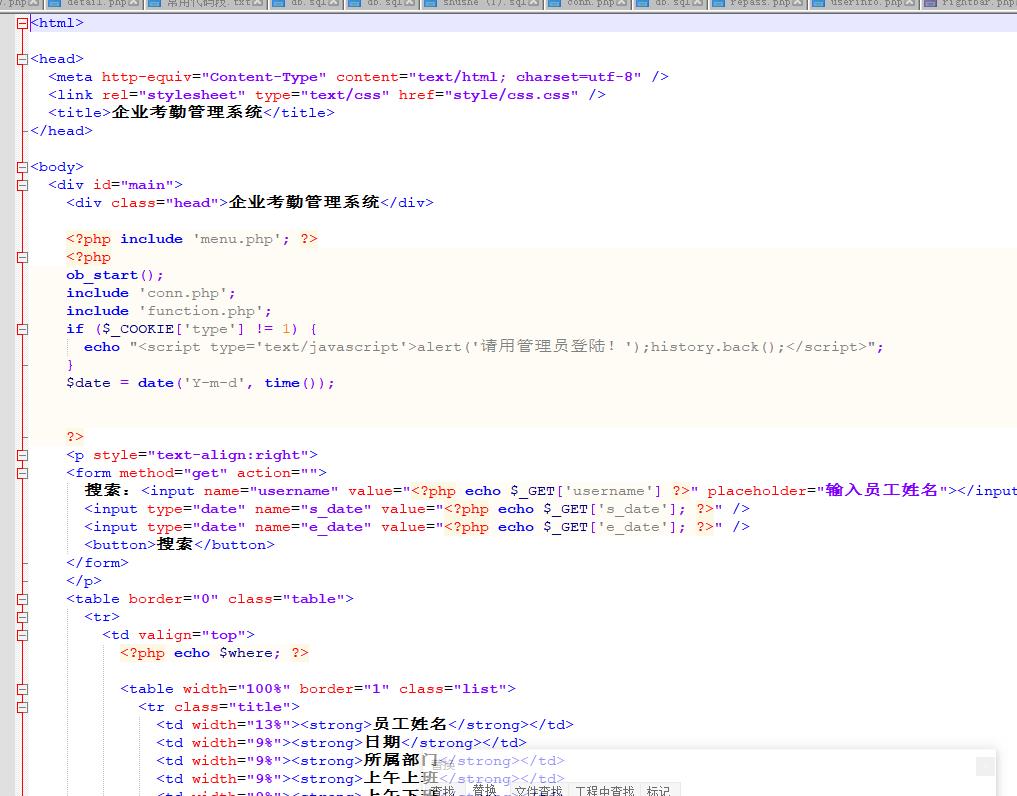Click $_COOKIE['type'] in the if condition
This screenshot has height=796, width=1017.
(173, 330)
